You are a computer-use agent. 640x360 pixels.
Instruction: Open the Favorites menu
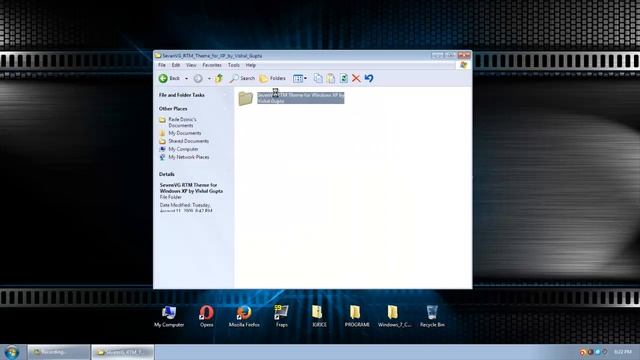click(x=212, y=65)
